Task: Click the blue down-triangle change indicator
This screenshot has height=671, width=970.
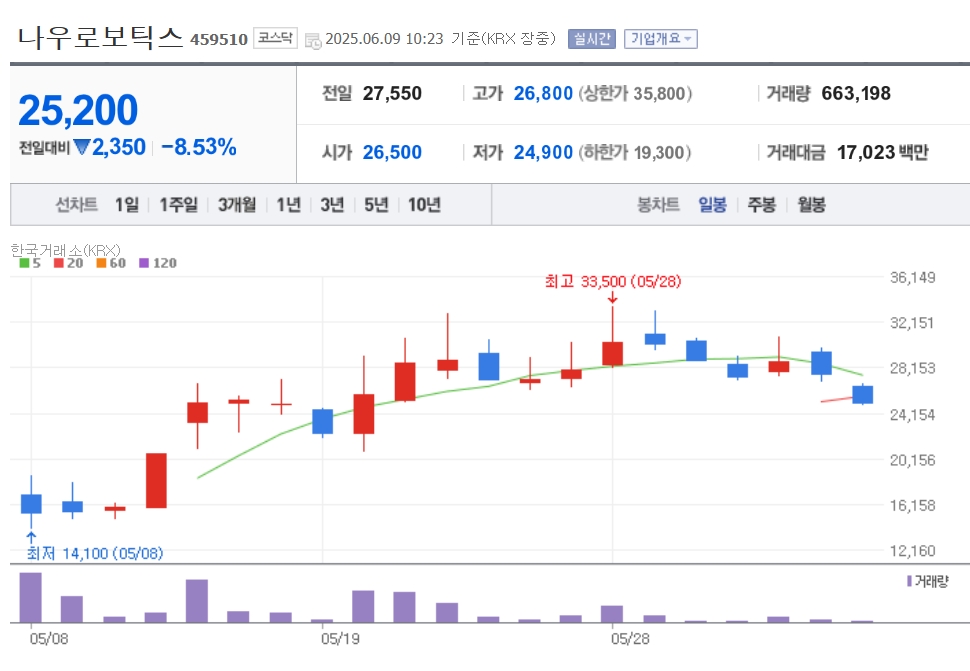Action: click(x=82, y=147)
